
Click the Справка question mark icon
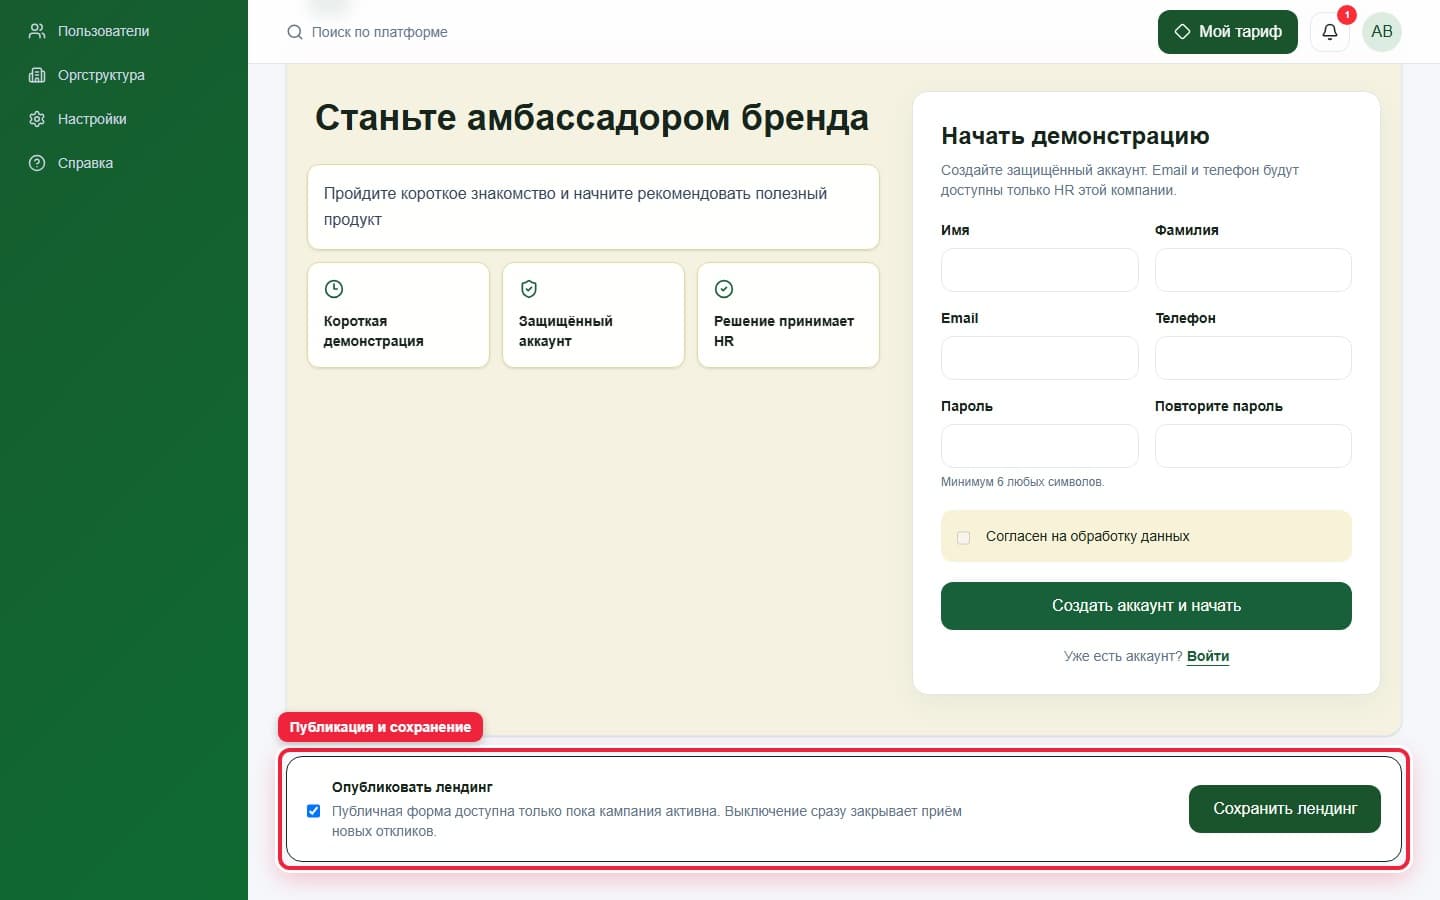point(37,163)
